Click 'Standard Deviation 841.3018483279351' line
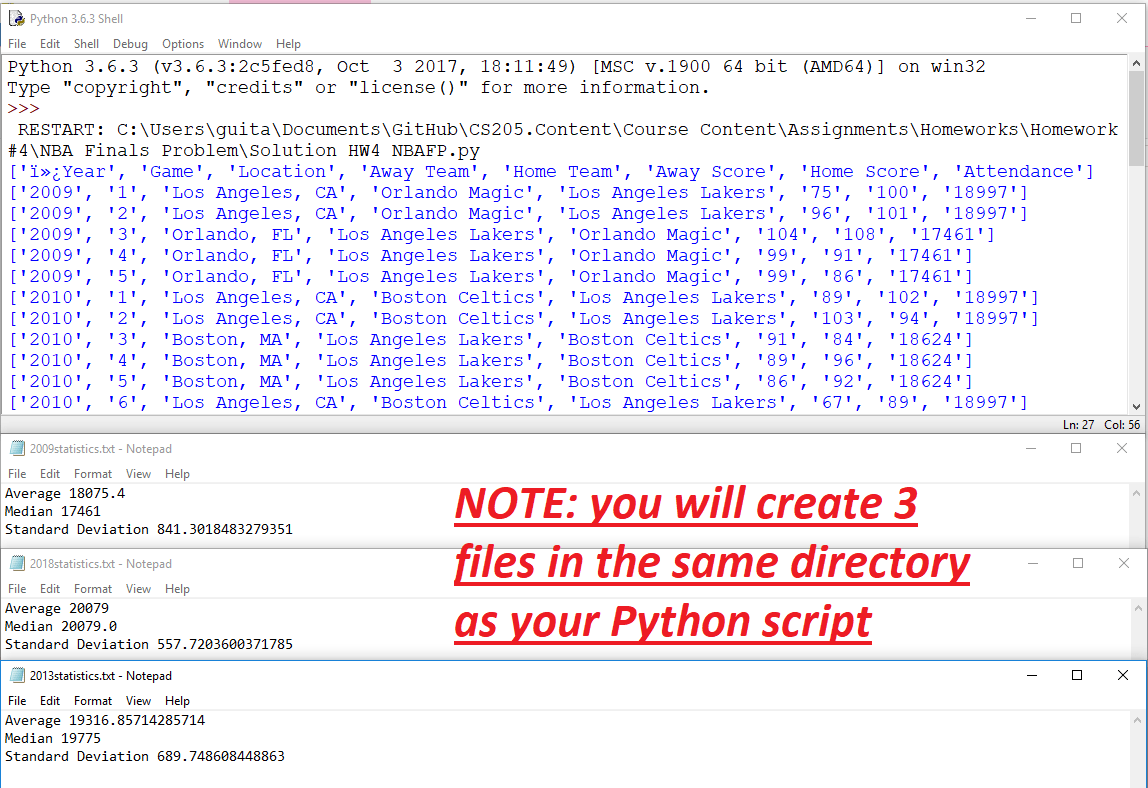Viewport: 1148px width, 788px height. coord(149,529)
